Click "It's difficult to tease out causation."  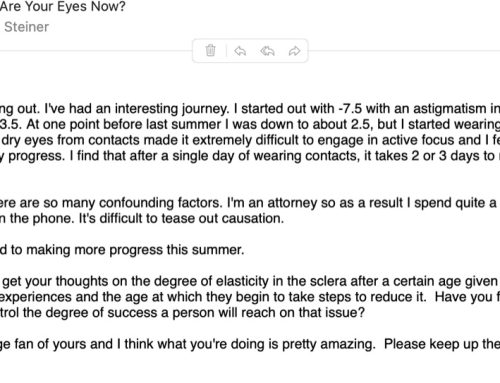[181, 218]
